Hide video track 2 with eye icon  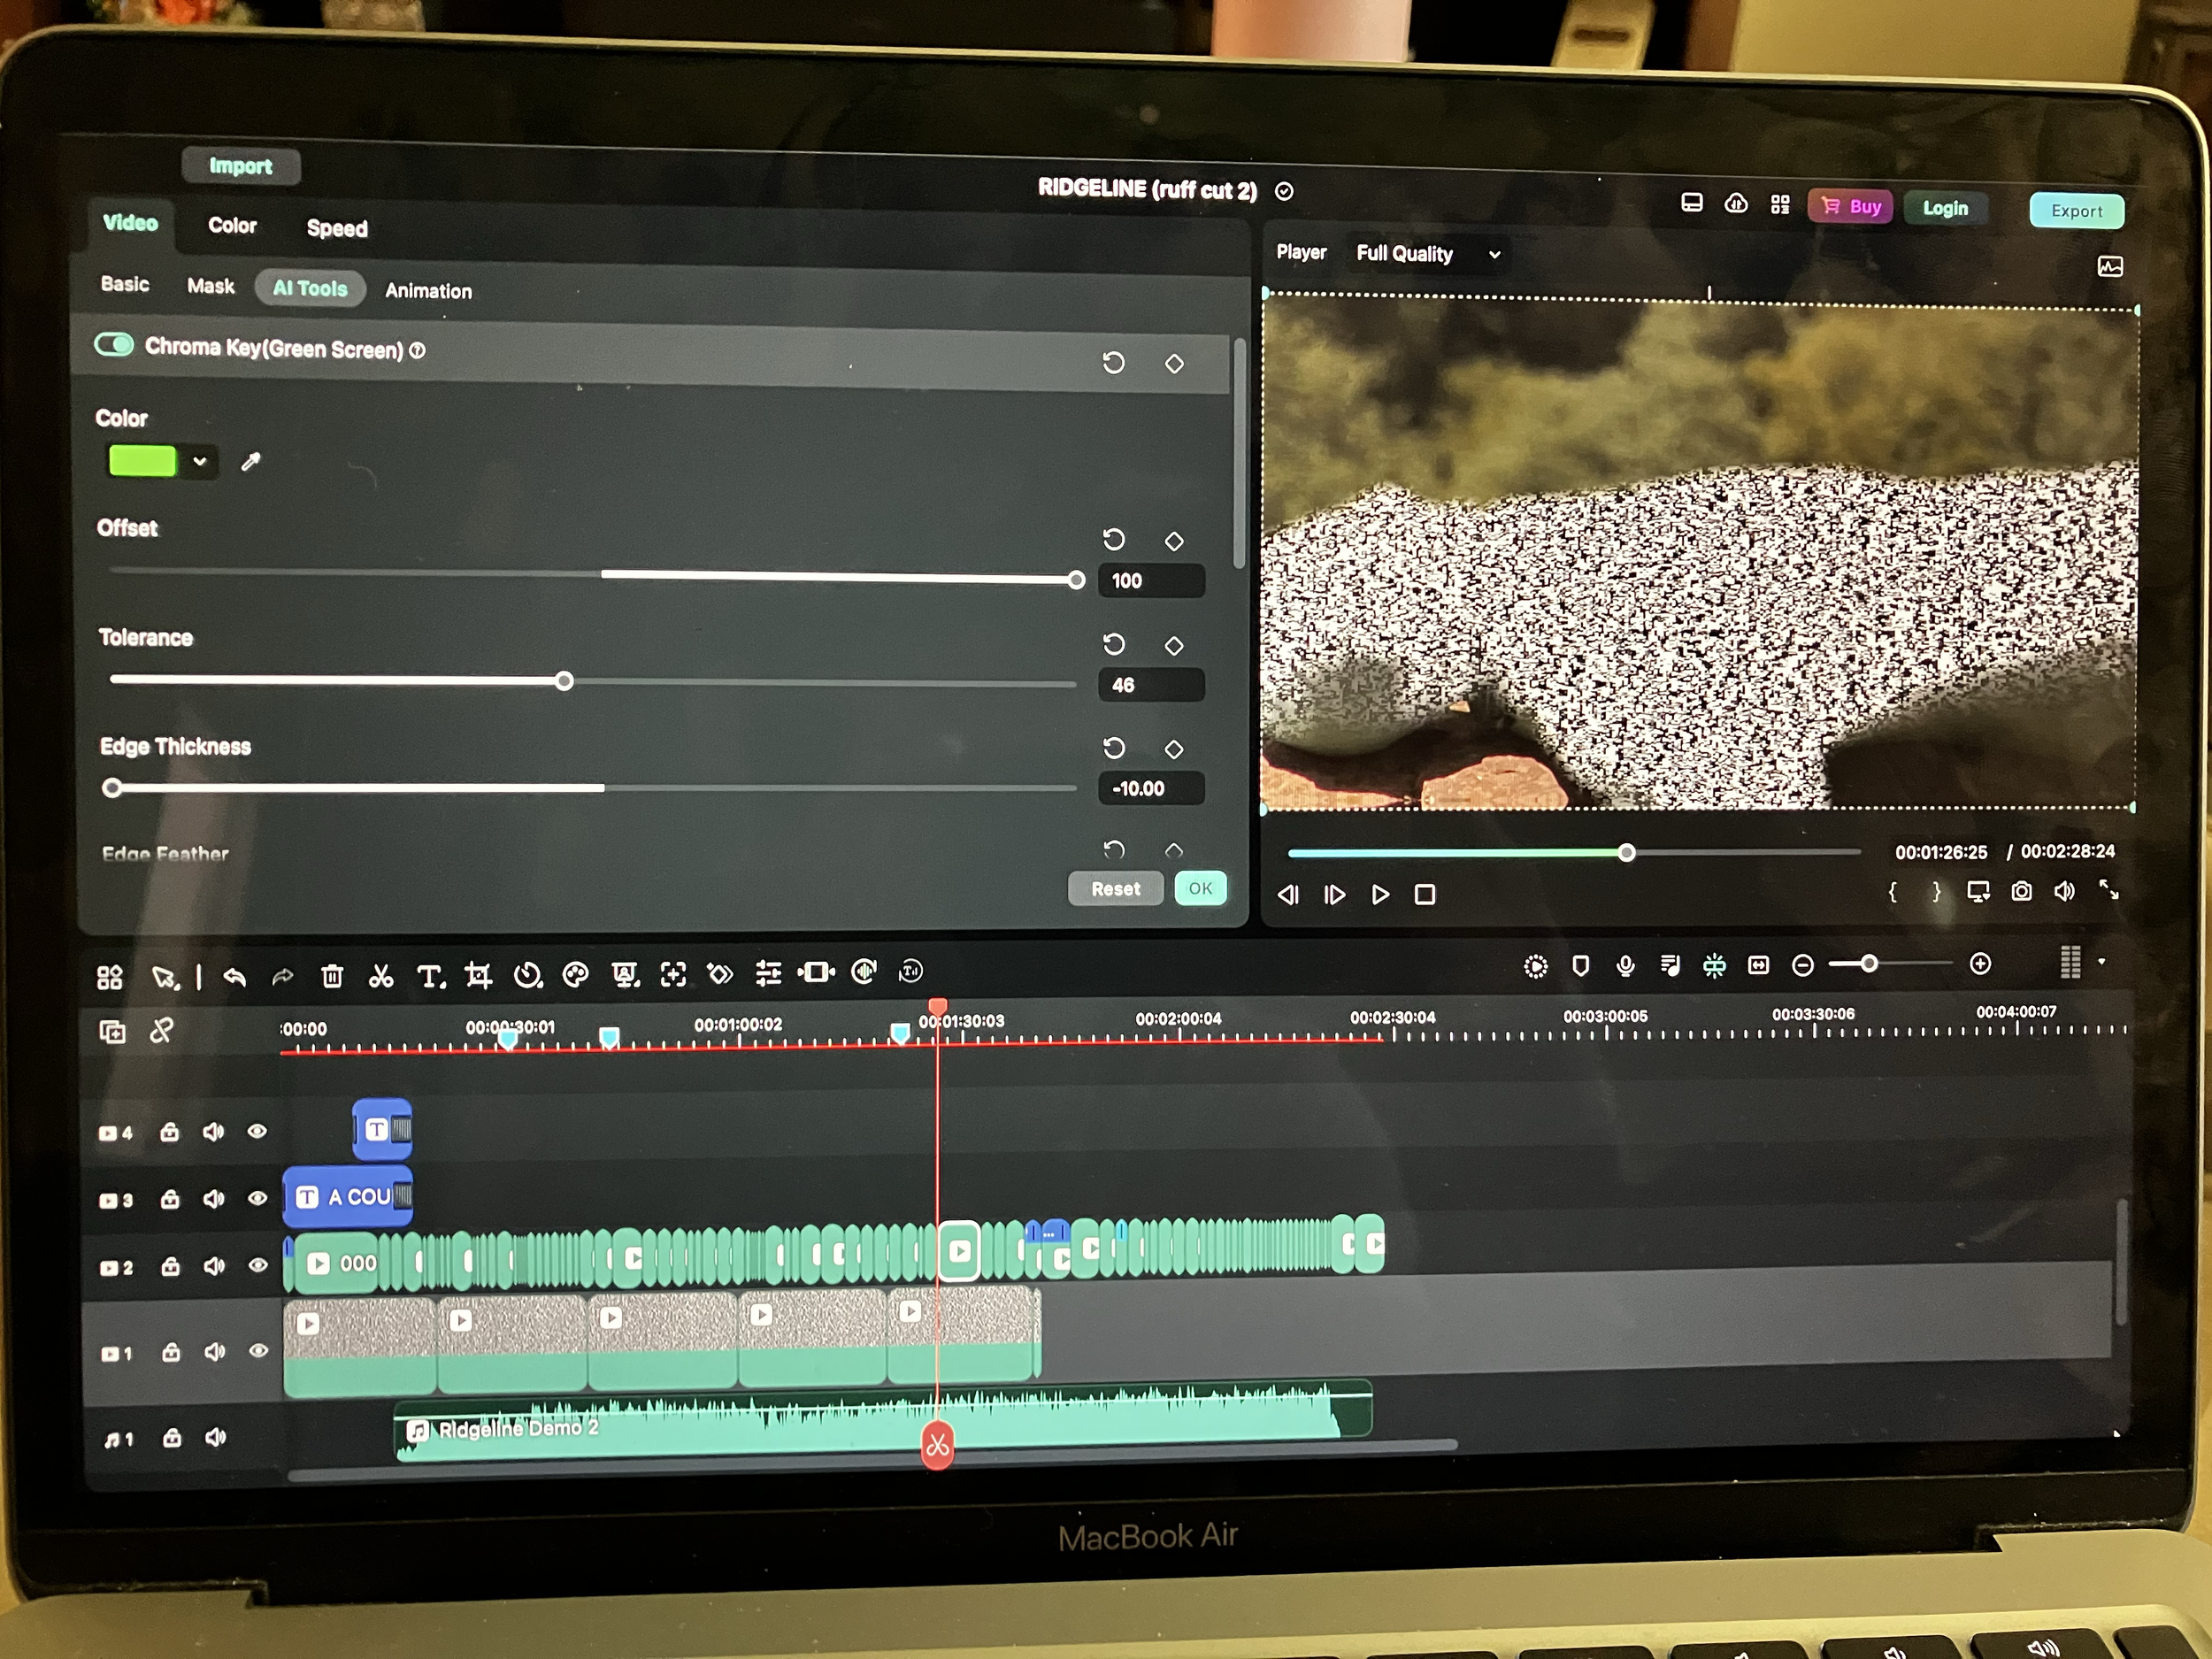tap(258, 1265)
